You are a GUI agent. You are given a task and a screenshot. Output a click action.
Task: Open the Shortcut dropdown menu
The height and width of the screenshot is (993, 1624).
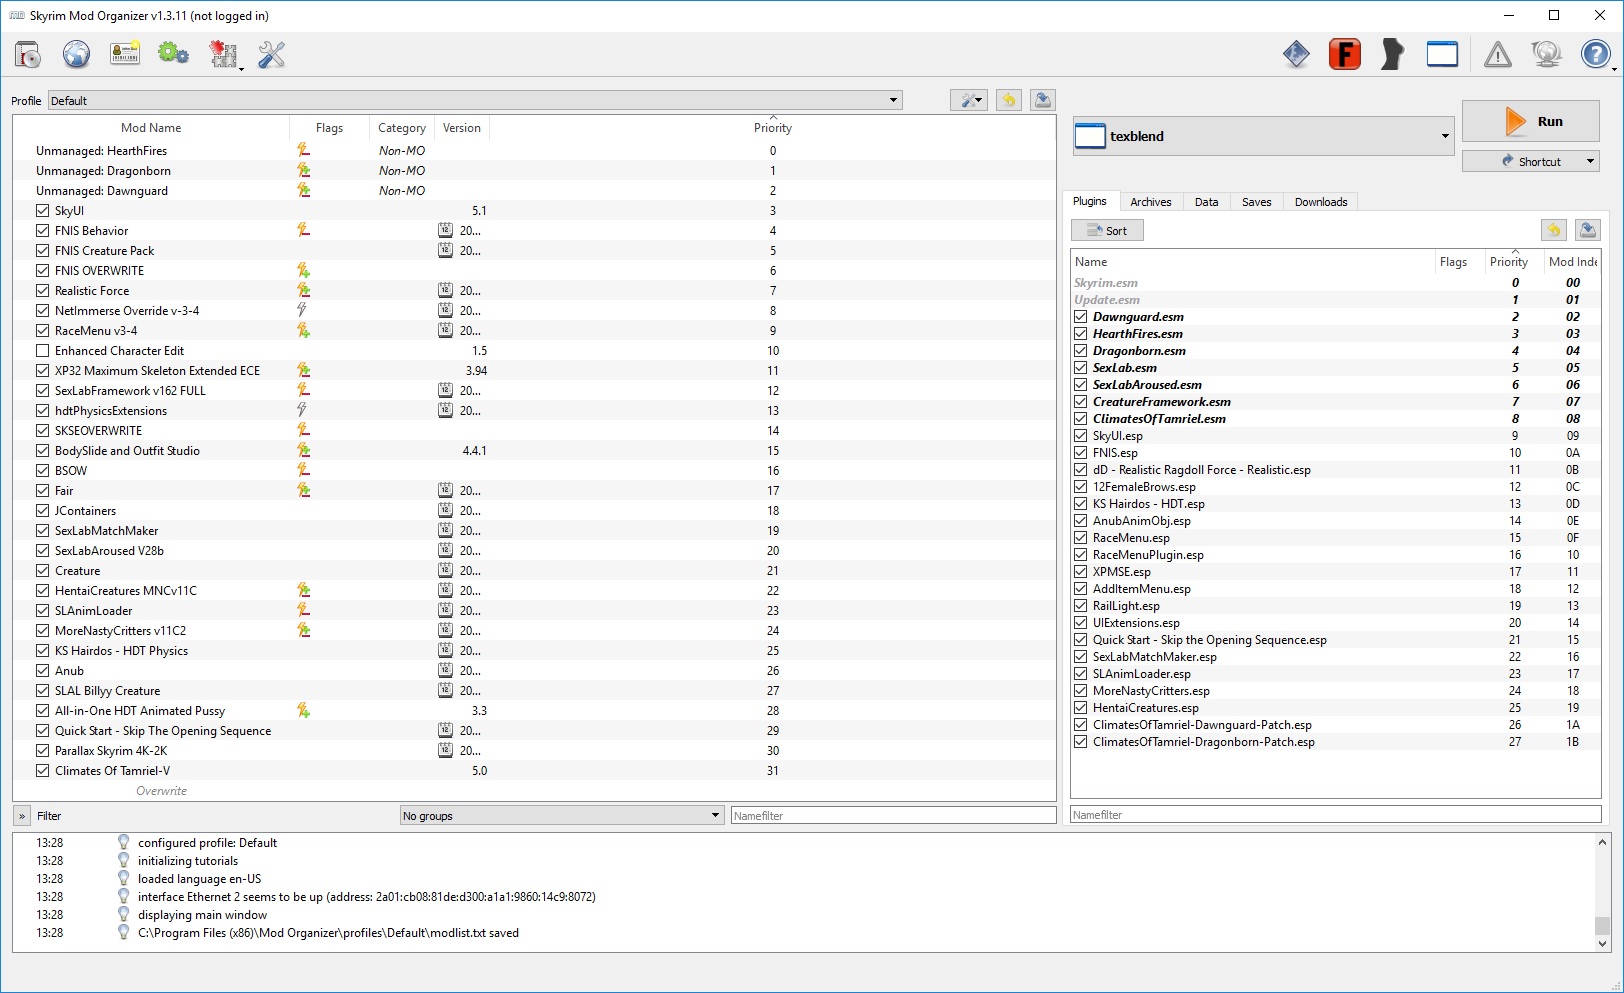(1530, 161)
